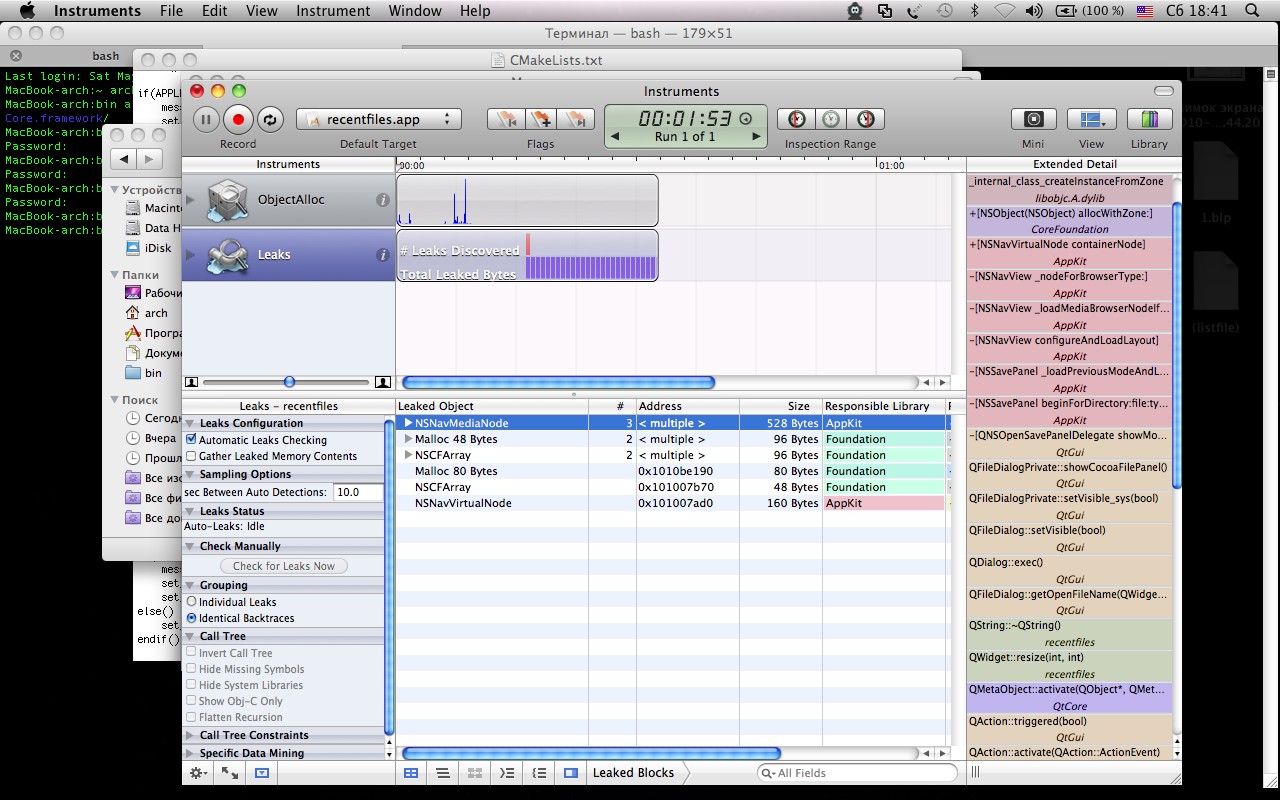This screenshot has width=1280, height=800.
Task: Enable Gather Leaked Memory Contents
Action: (x=191, y=456)
